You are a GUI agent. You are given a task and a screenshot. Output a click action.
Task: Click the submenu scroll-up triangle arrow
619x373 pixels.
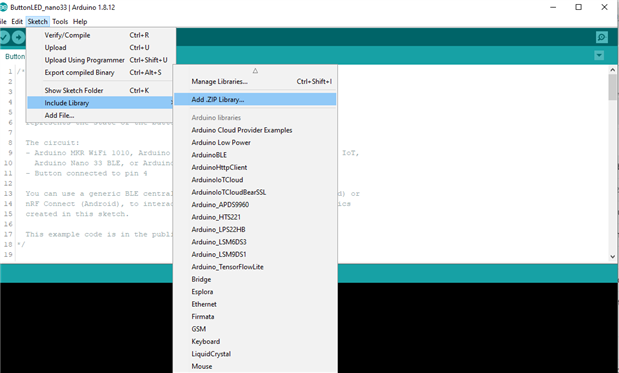point(255,71)
